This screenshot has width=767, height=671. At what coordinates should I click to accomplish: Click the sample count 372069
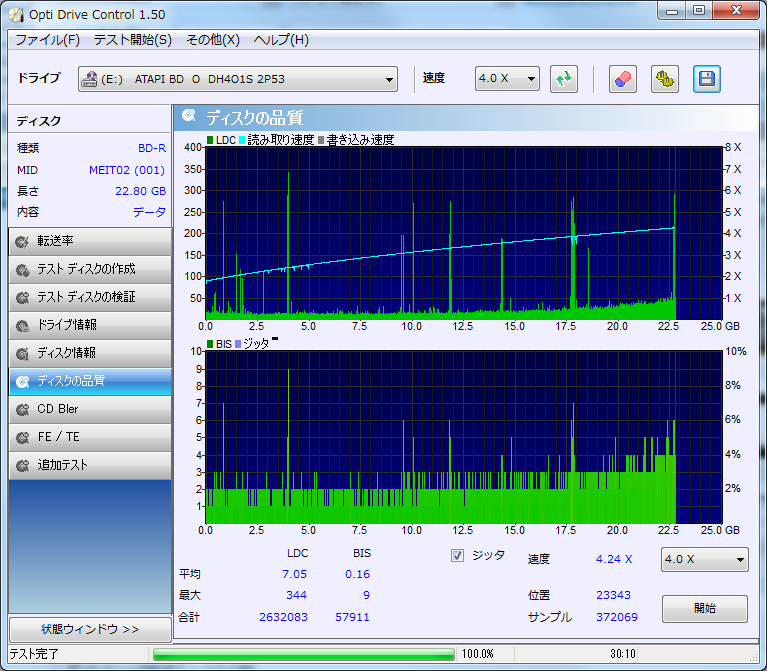[617, 617]
